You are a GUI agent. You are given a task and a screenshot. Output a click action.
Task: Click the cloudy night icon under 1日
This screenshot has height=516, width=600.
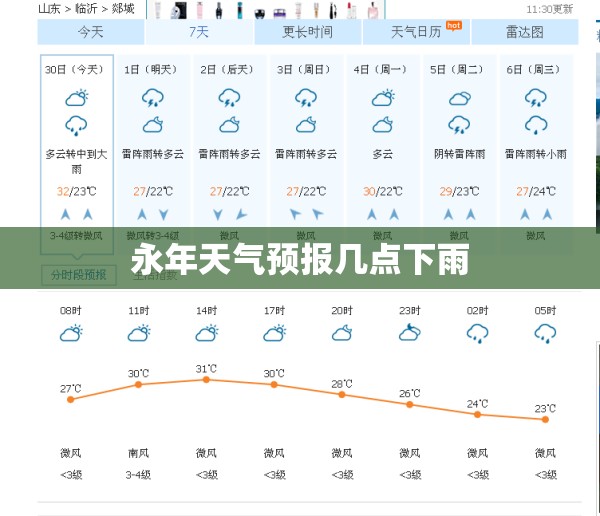(x=153, y=125)
